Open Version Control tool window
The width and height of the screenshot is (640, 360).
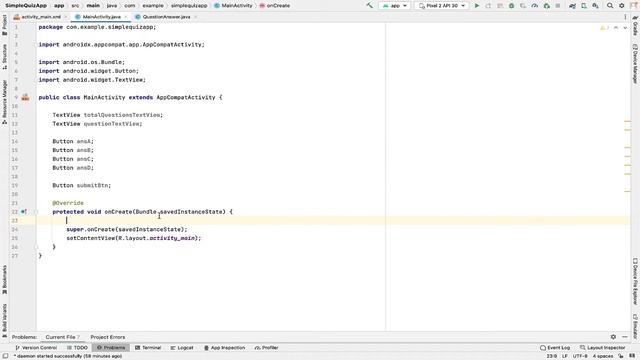pos(36,348)
